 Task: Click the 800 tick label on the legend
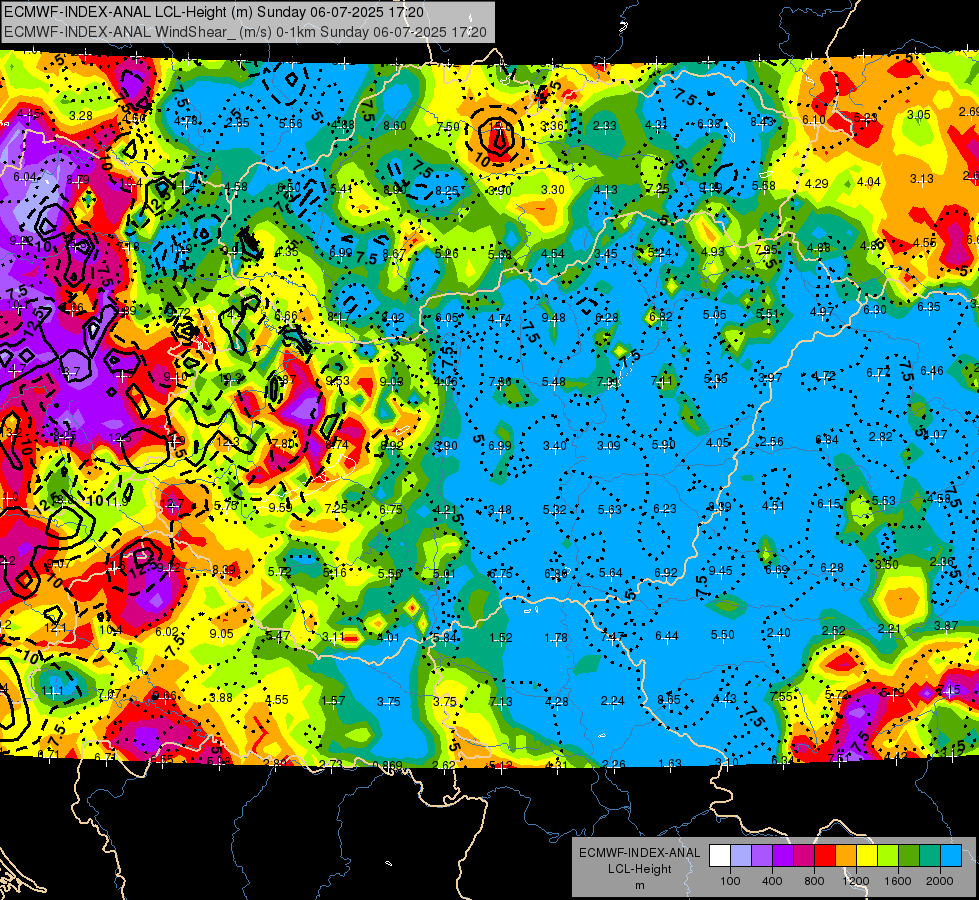point(814,881)
